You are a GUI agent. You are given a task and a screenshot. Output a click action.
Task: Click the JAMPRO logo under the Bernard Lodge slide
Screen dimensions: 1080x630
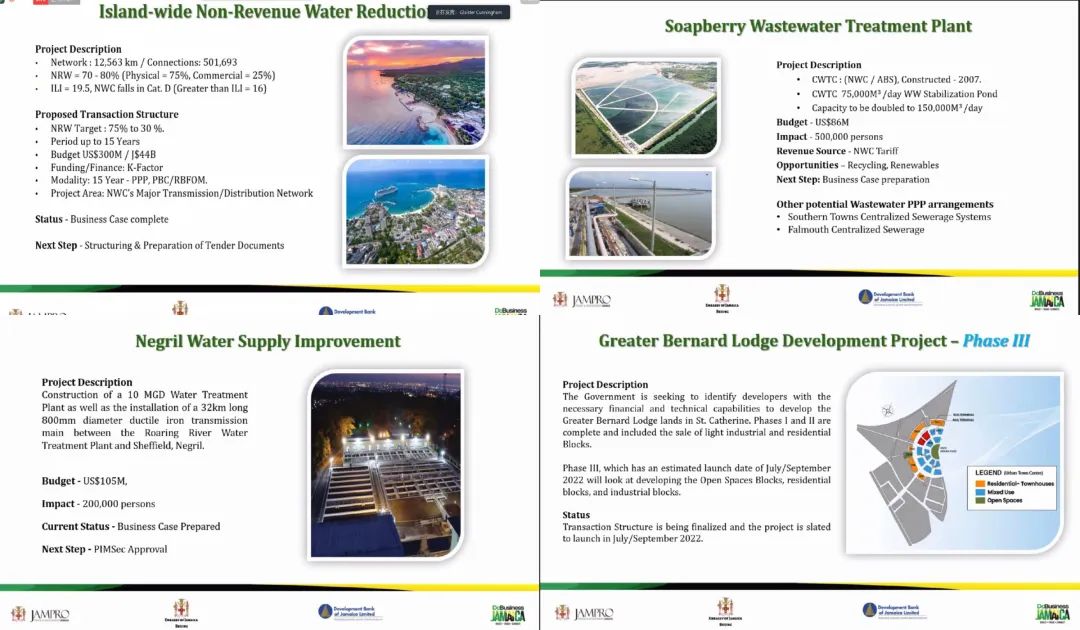(584, 613)
